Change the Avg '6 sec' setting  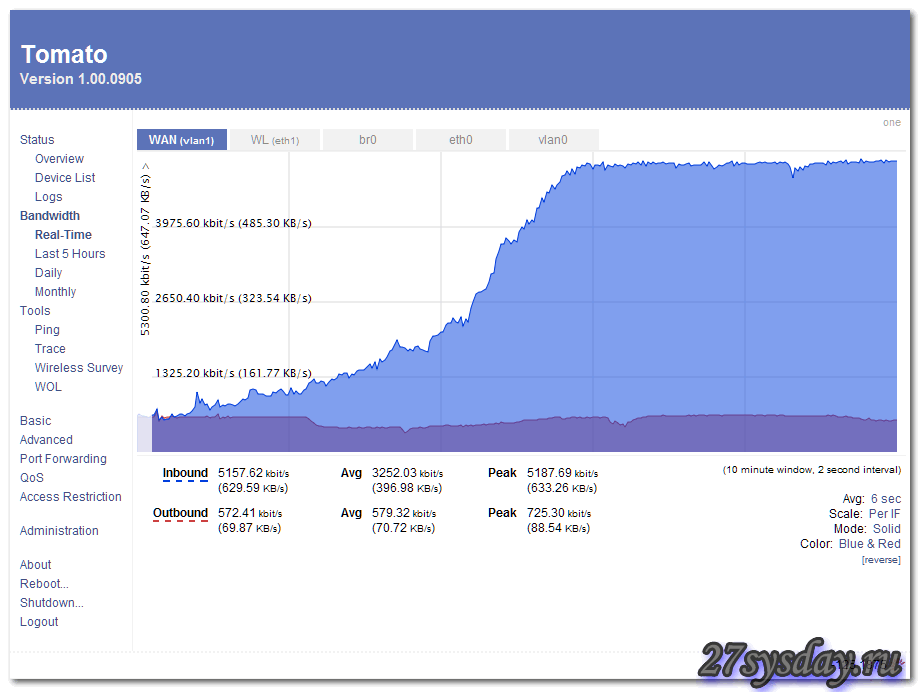pos(886,499)
